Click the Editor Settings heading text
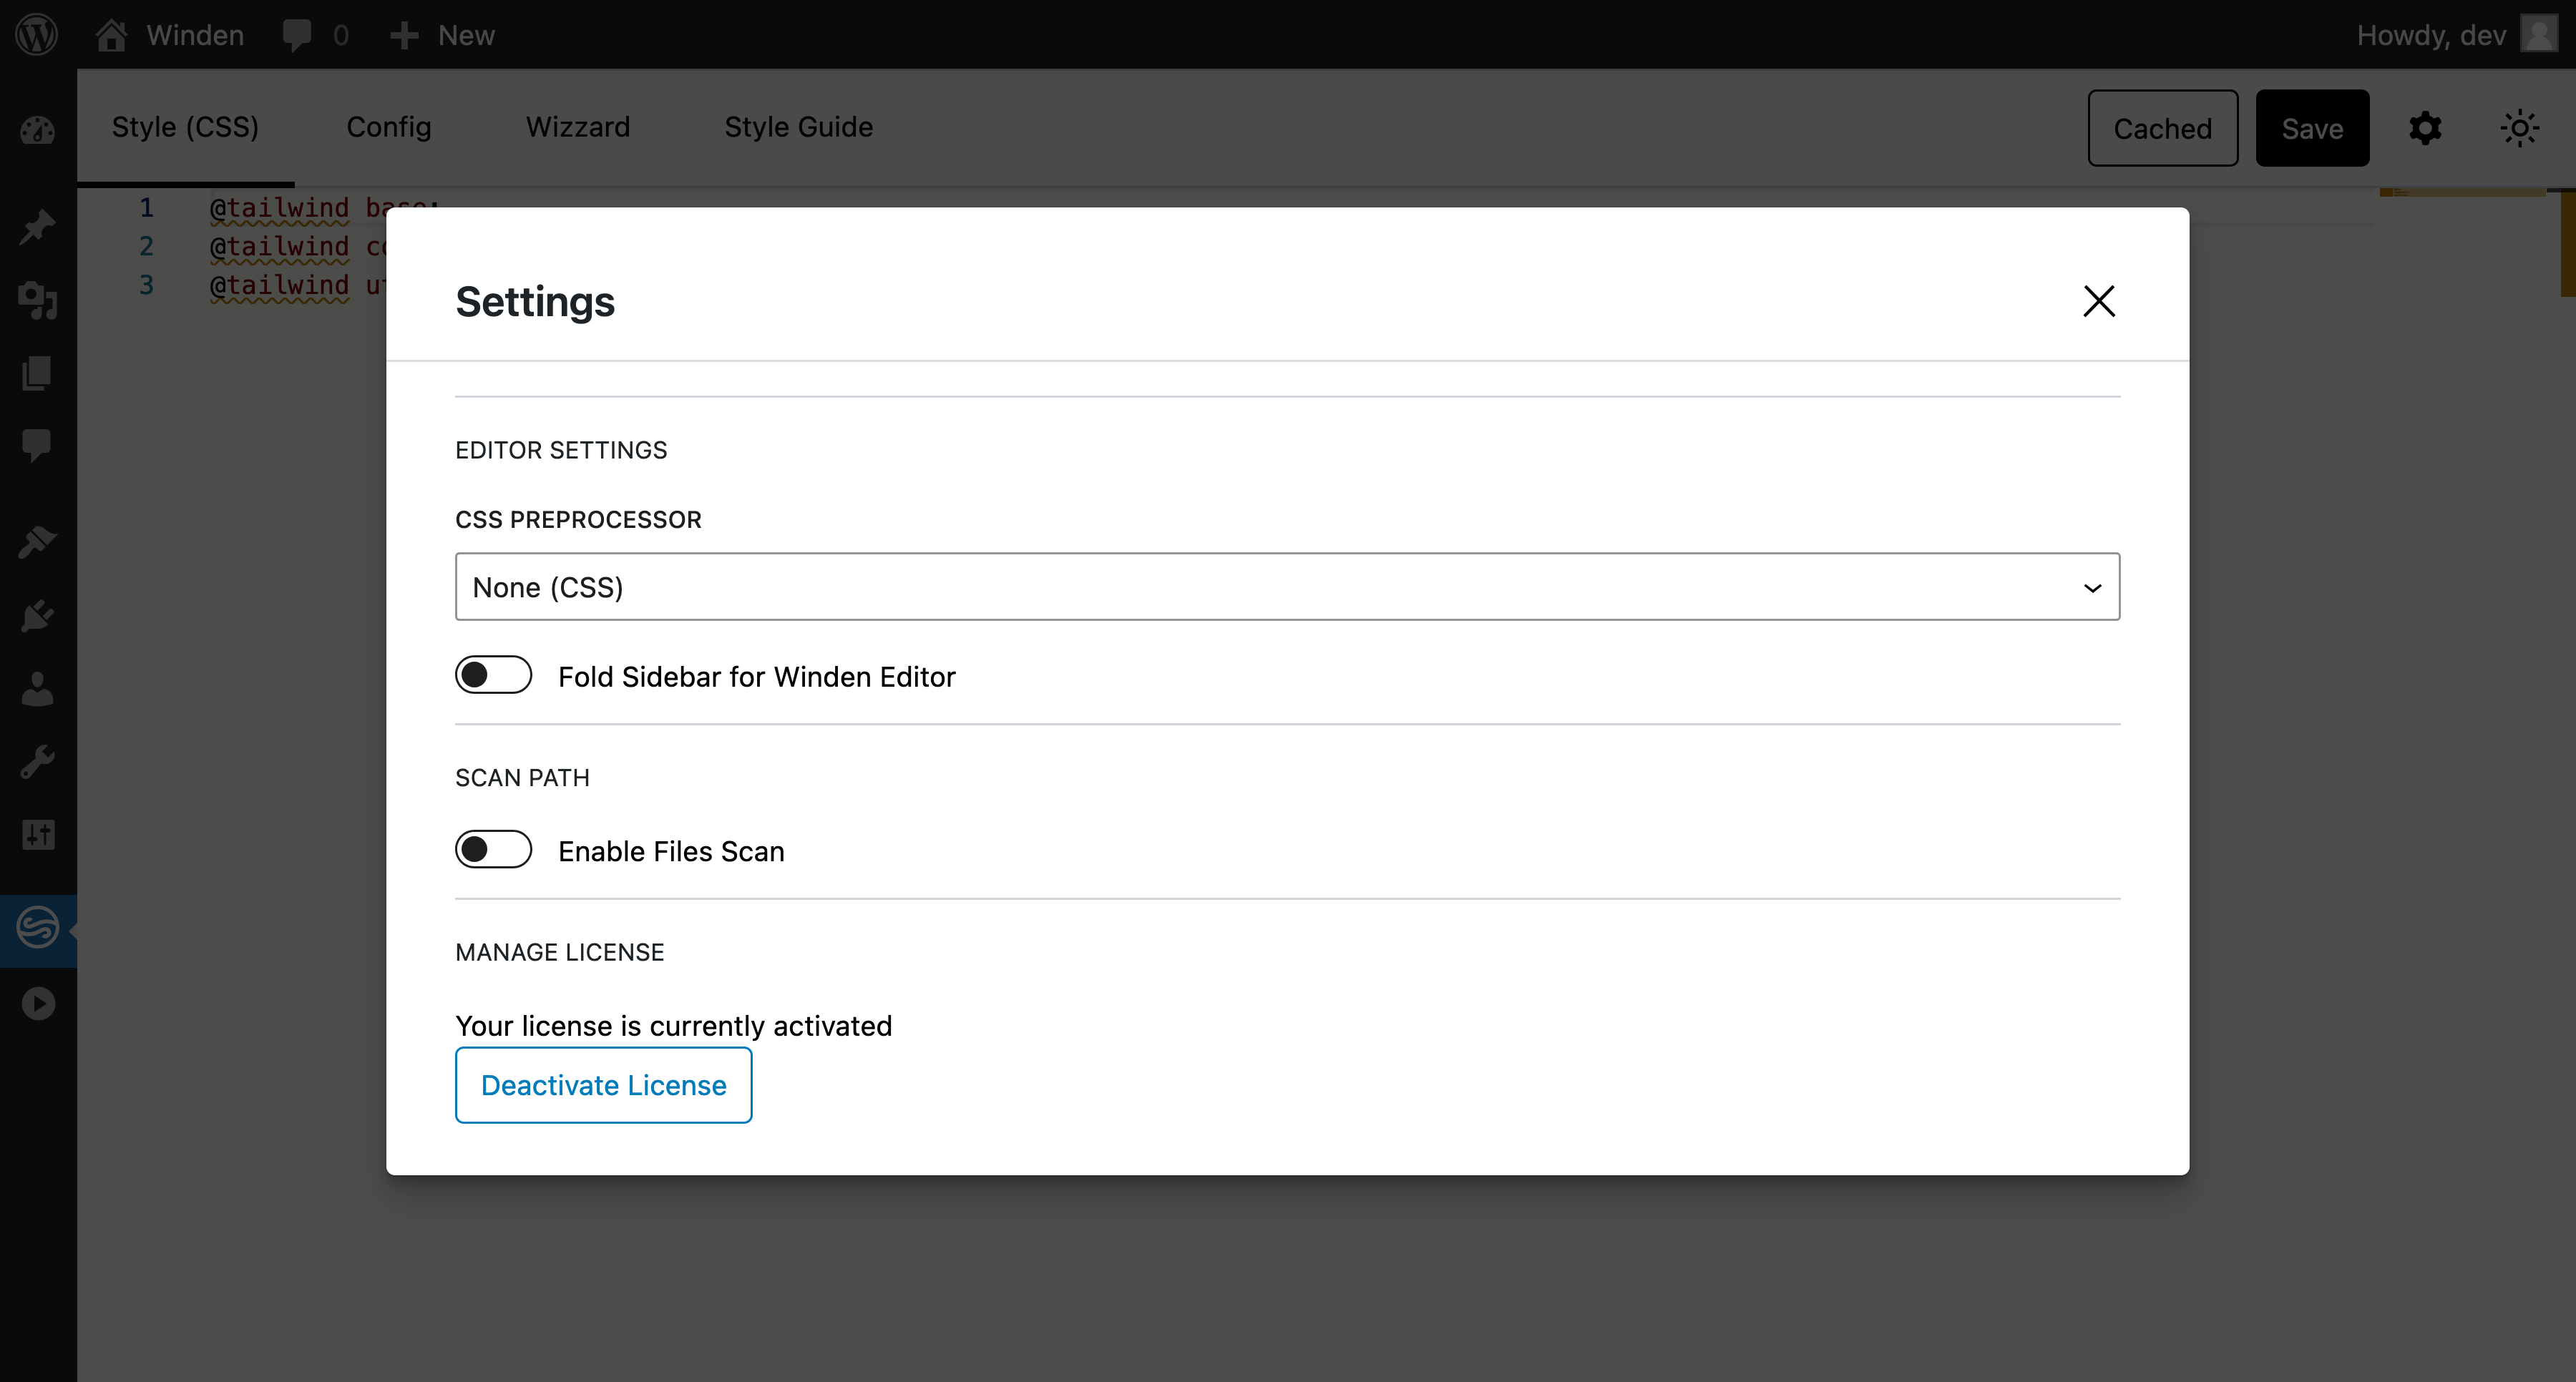Viewport: 2576px width, 1382px height. (x=561, y=450)
